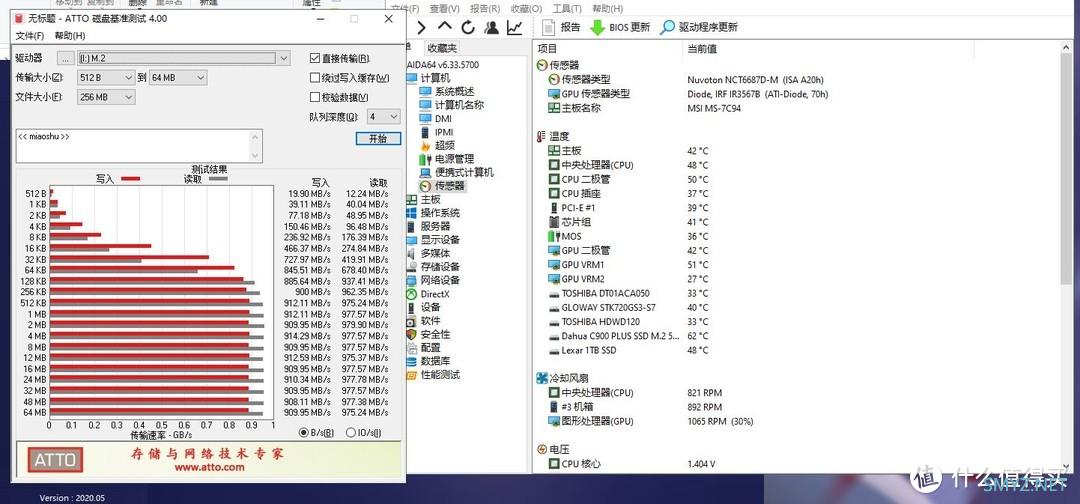
Task: Click 设备 node in AIDA64 tree
Action: [423, 307]
